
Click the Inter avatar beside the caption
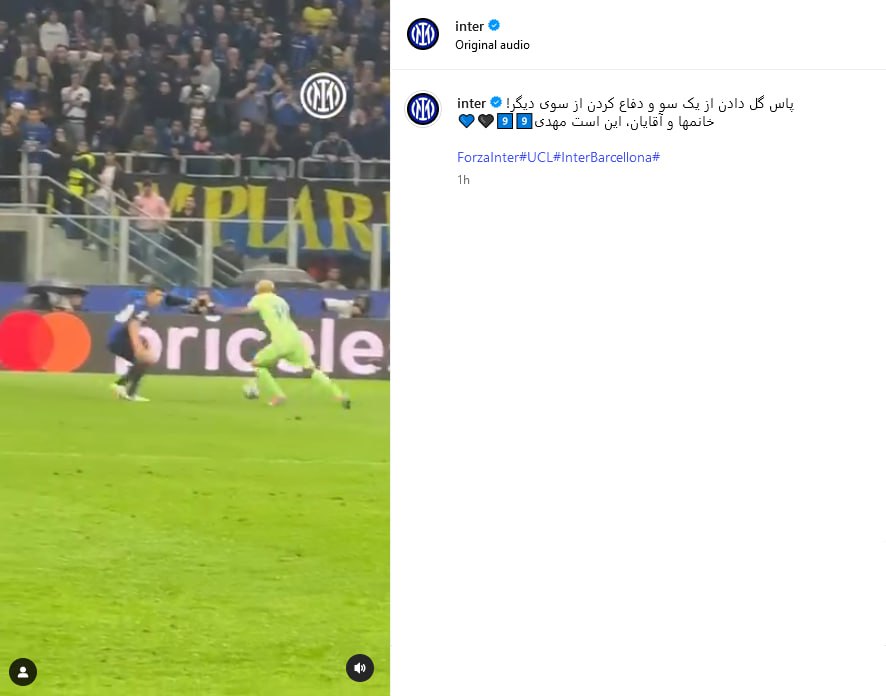click(x=423, y=108)
